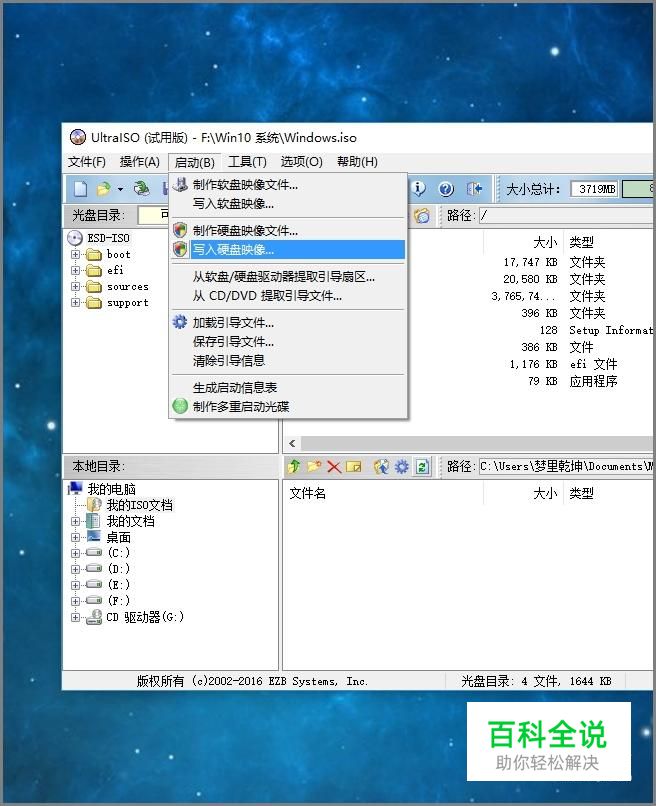Click the image 路径 field showing /

pyautogui.click(x=566, y=215)
